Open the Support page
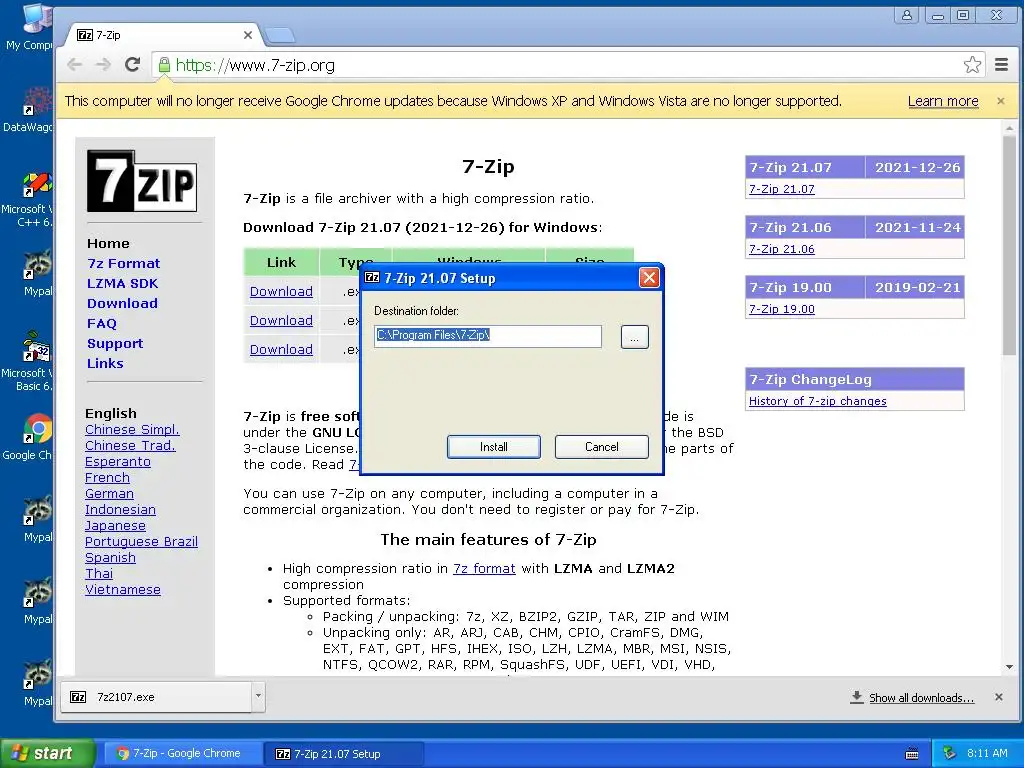1024x768 pixels. point(115,344)
